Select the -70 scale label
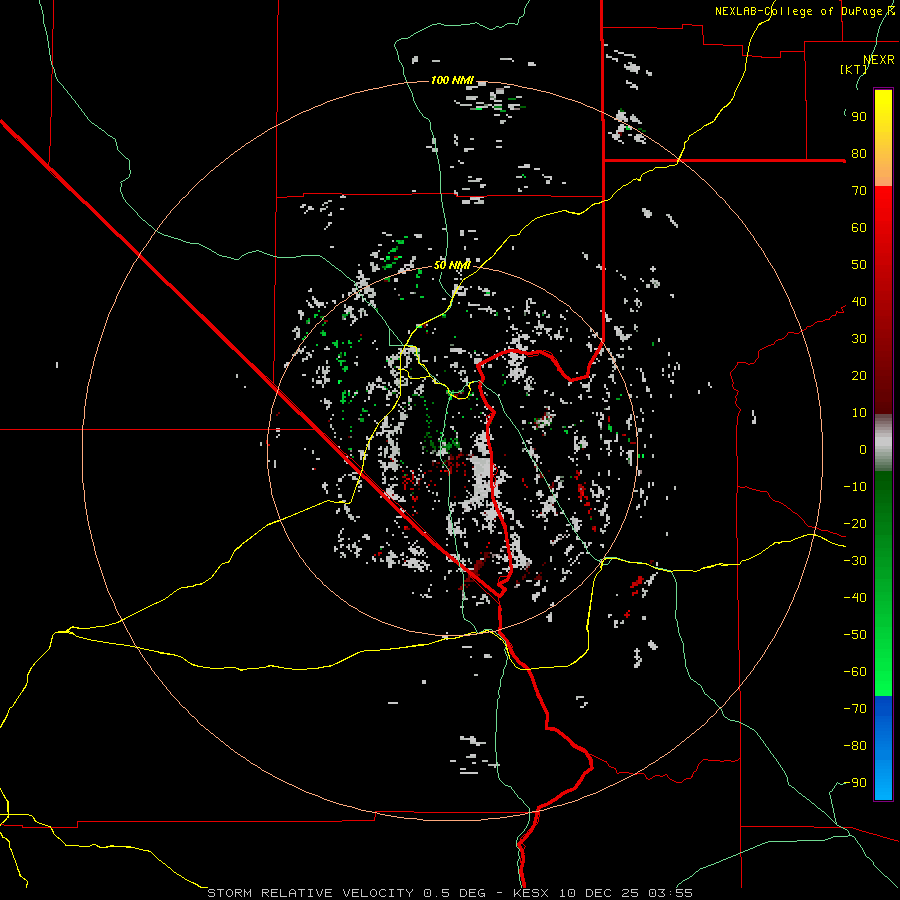The width and height of the screenshot is (900, 900). tap(855, 709)
